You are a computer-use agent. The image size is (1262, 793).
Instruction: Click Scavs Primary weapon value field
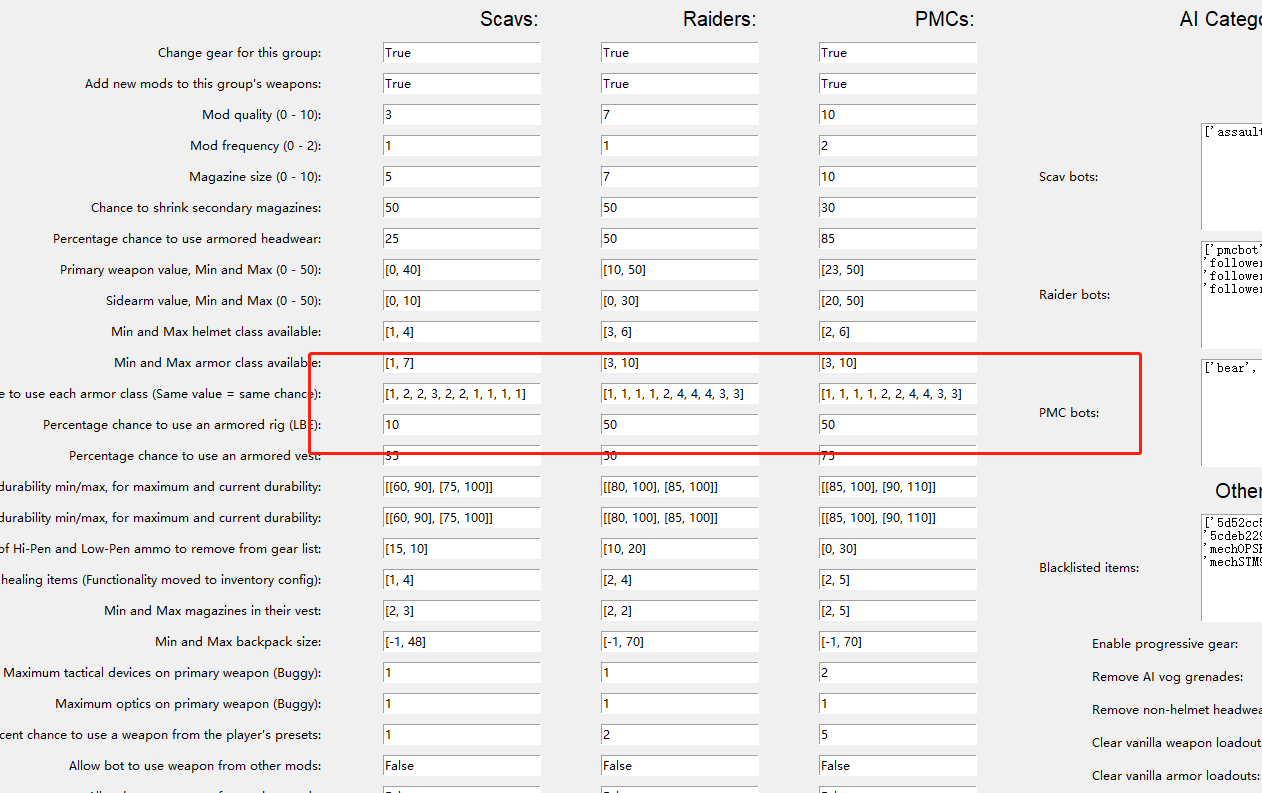(461, 270)
